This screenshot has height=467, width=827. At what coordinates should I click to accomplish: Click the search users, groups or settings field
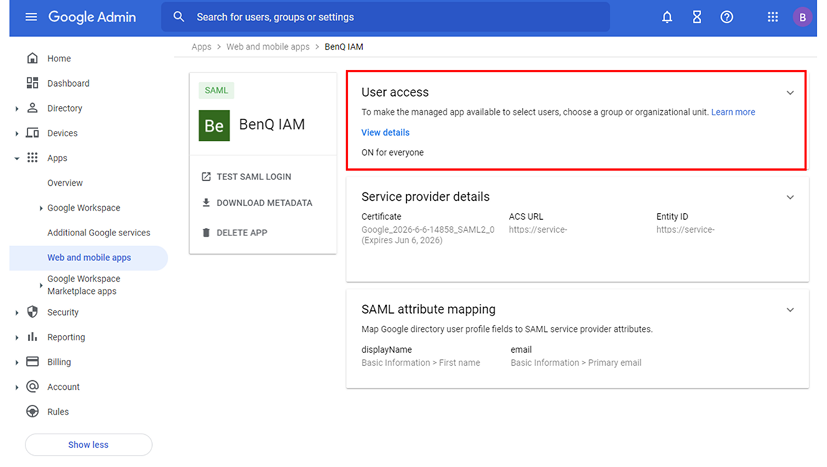[390, 17]
